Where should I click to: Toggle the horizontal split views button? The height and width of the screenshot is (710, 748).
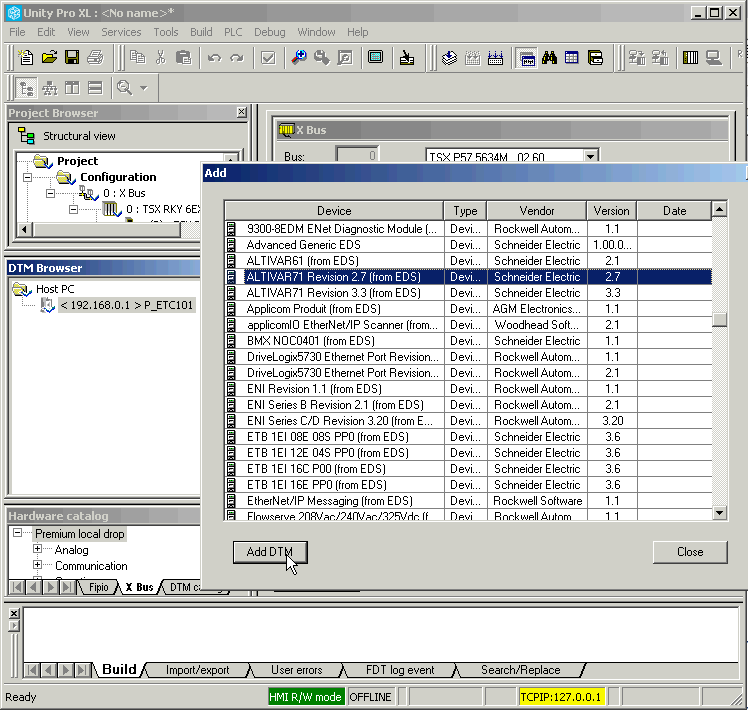click(95, 88)
